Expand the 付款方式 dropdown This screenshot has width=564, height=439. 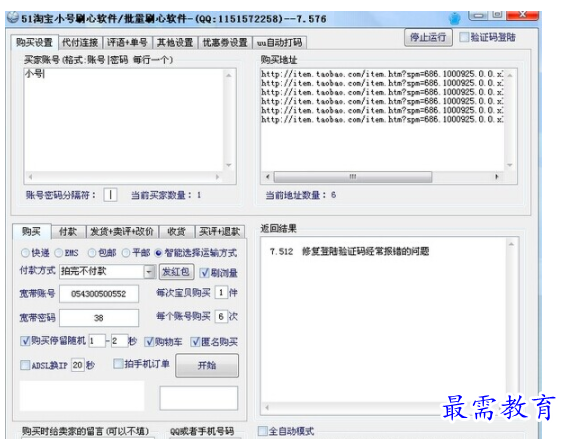pos(149,272)
